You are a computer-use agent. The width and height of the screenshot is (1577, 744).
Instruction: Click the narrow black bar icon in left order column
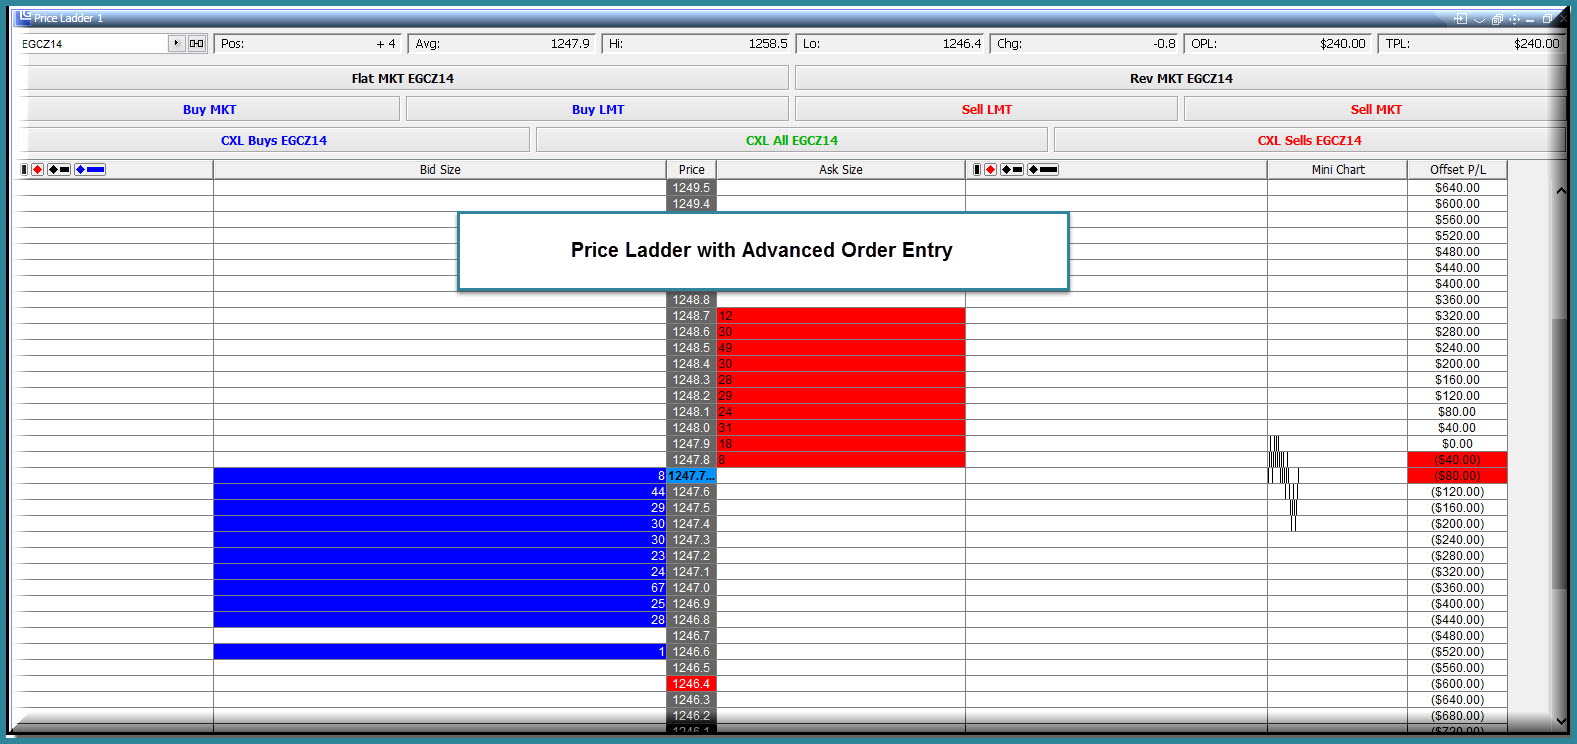tap(24, 170)
